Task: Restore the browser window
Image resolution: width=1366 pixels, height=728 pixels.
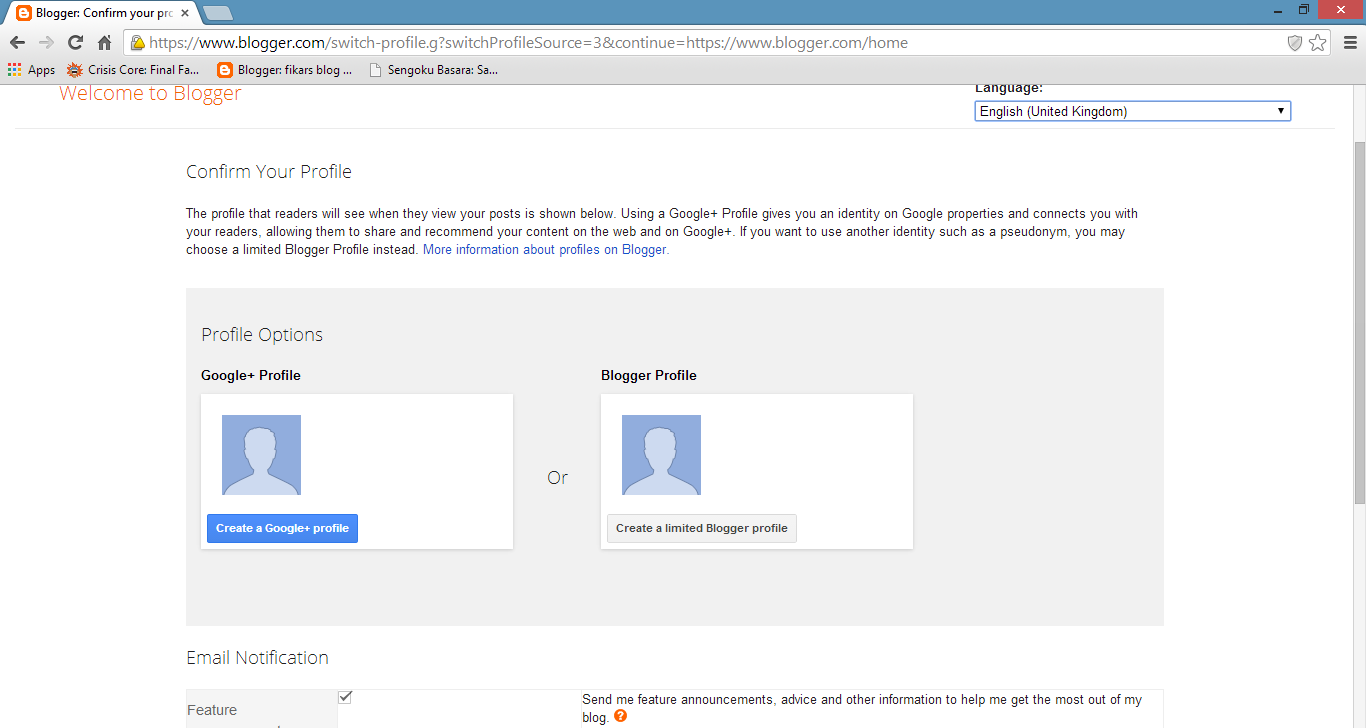Action: [1304, 9]
